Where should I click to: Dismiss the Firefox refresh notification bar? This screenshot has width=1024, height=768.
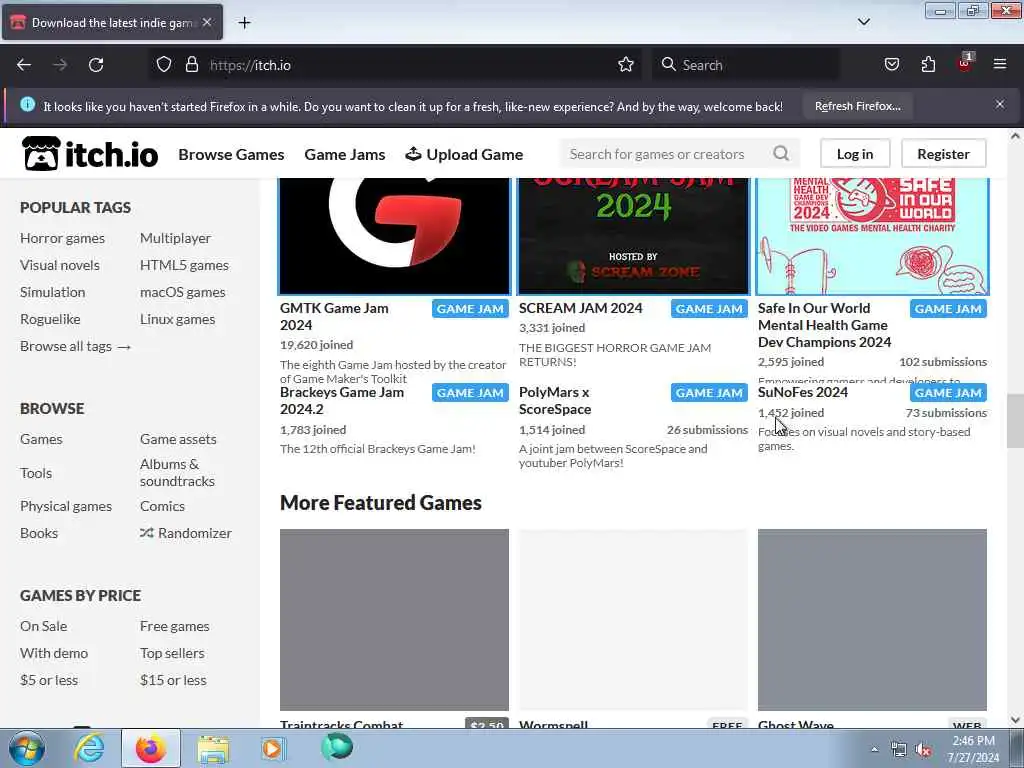[x=1000, y=104]
